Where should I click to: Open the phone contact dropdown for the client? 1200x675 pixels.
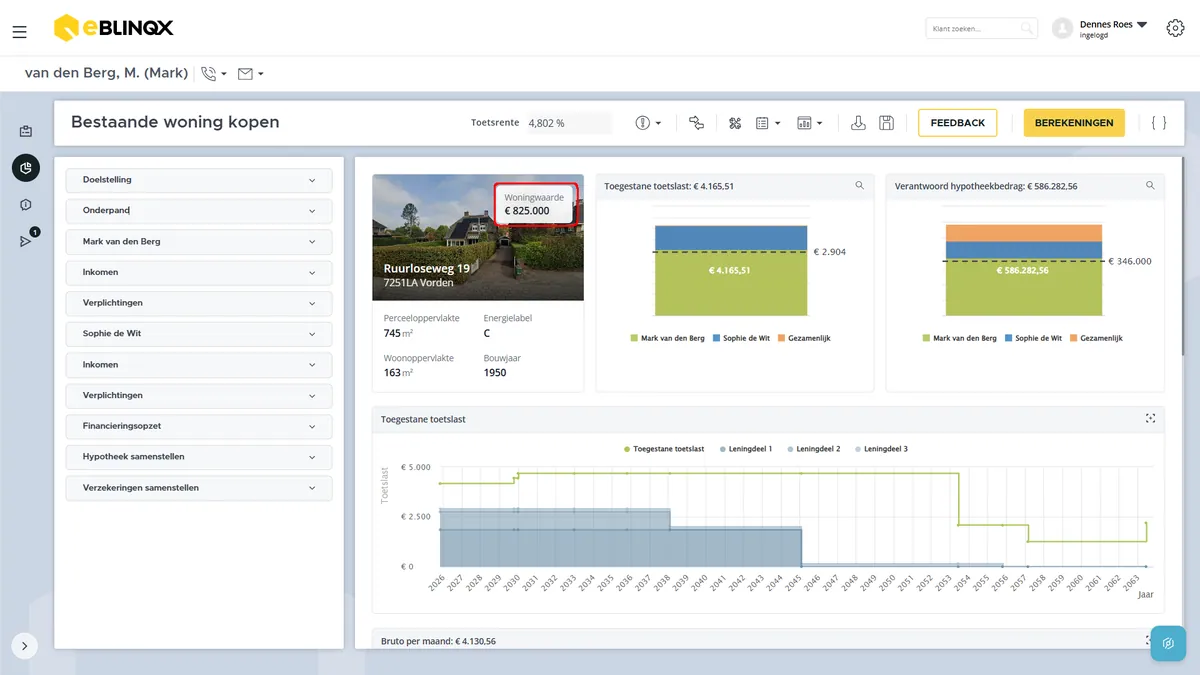(213, 73)
